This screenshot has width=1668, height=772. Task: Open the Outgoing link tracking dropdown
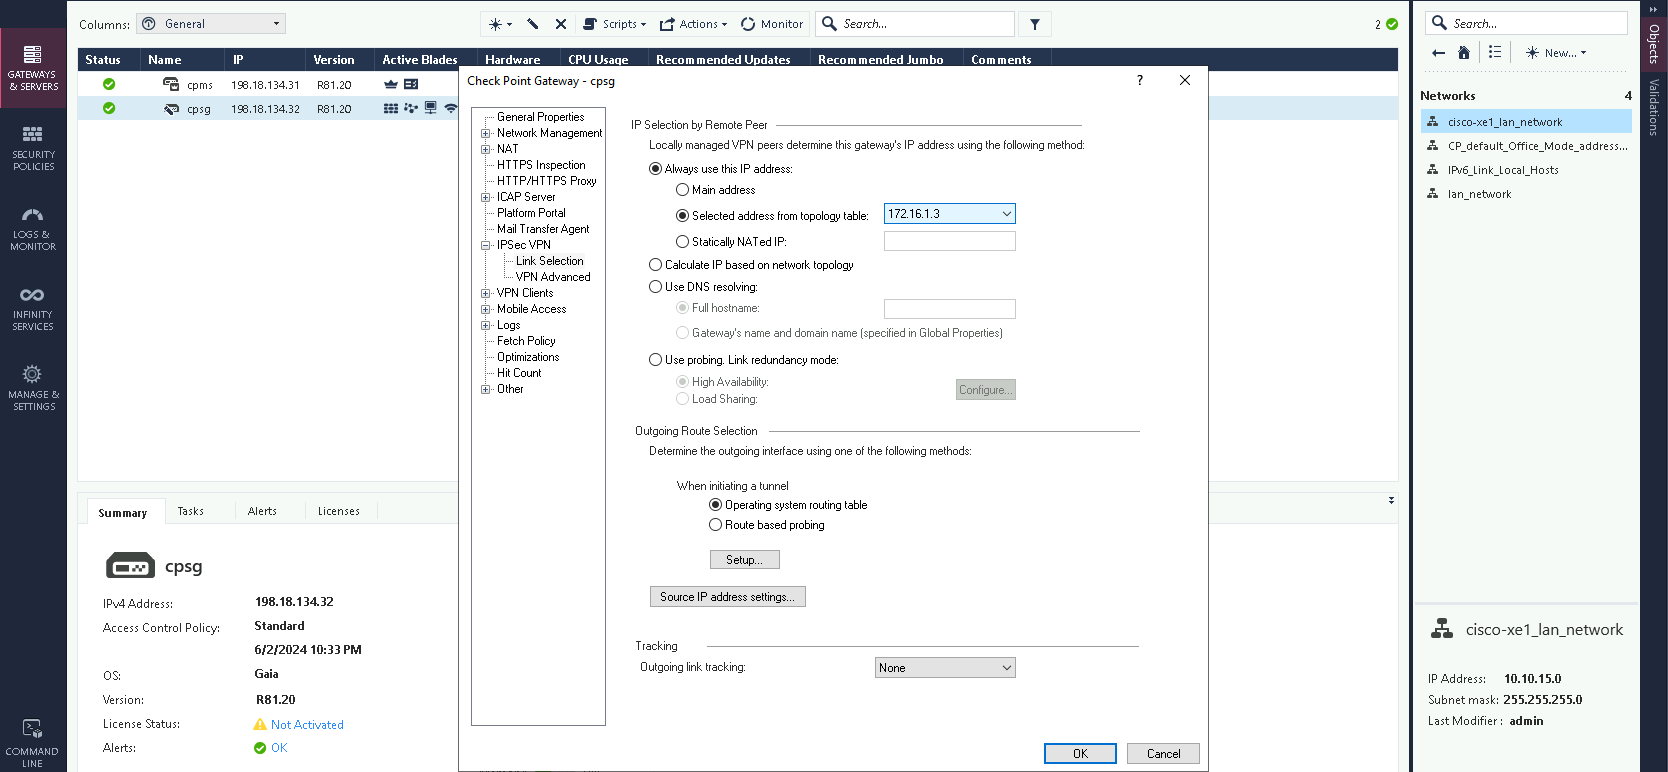[x=1006, y=668]
